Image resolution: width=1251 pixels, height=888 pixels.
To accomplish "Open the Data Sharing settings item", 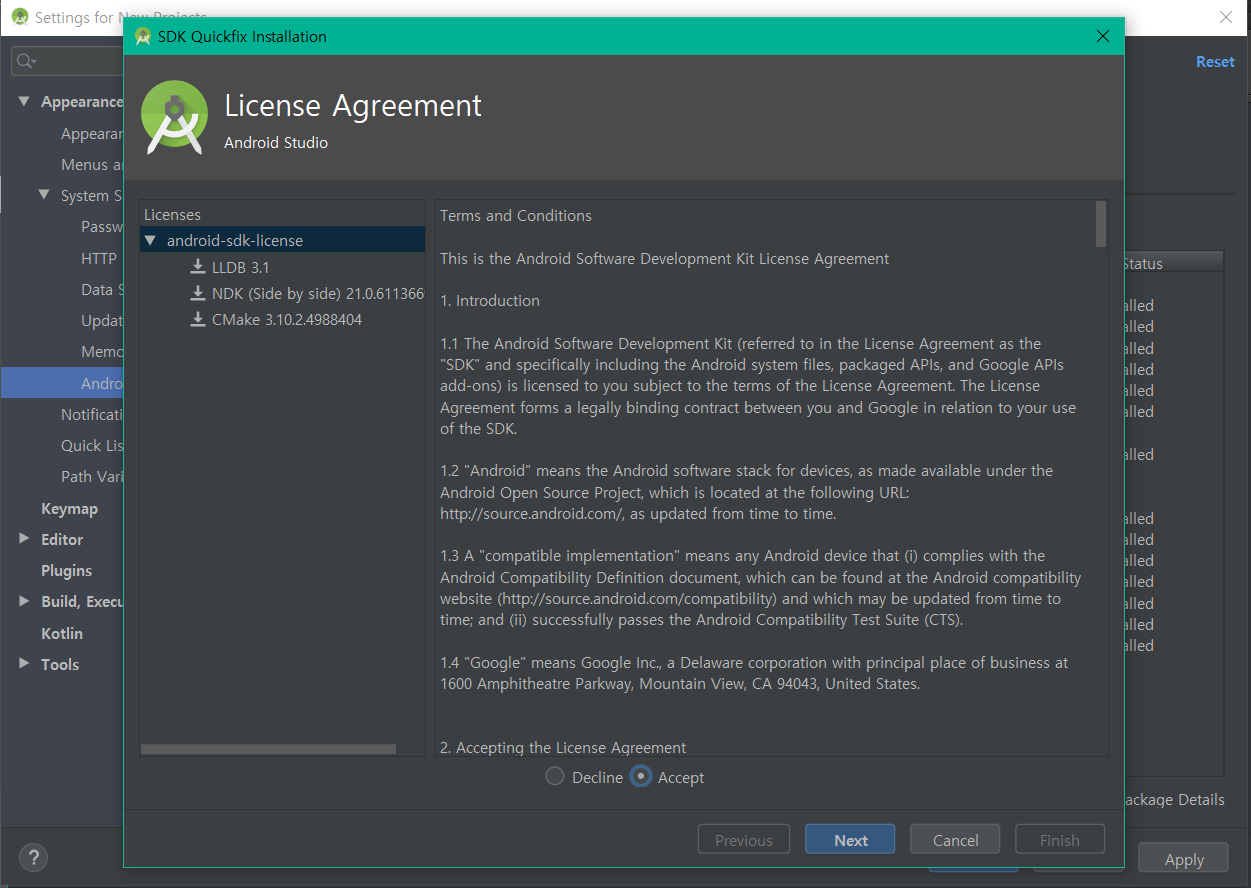I will pos(102,289).
